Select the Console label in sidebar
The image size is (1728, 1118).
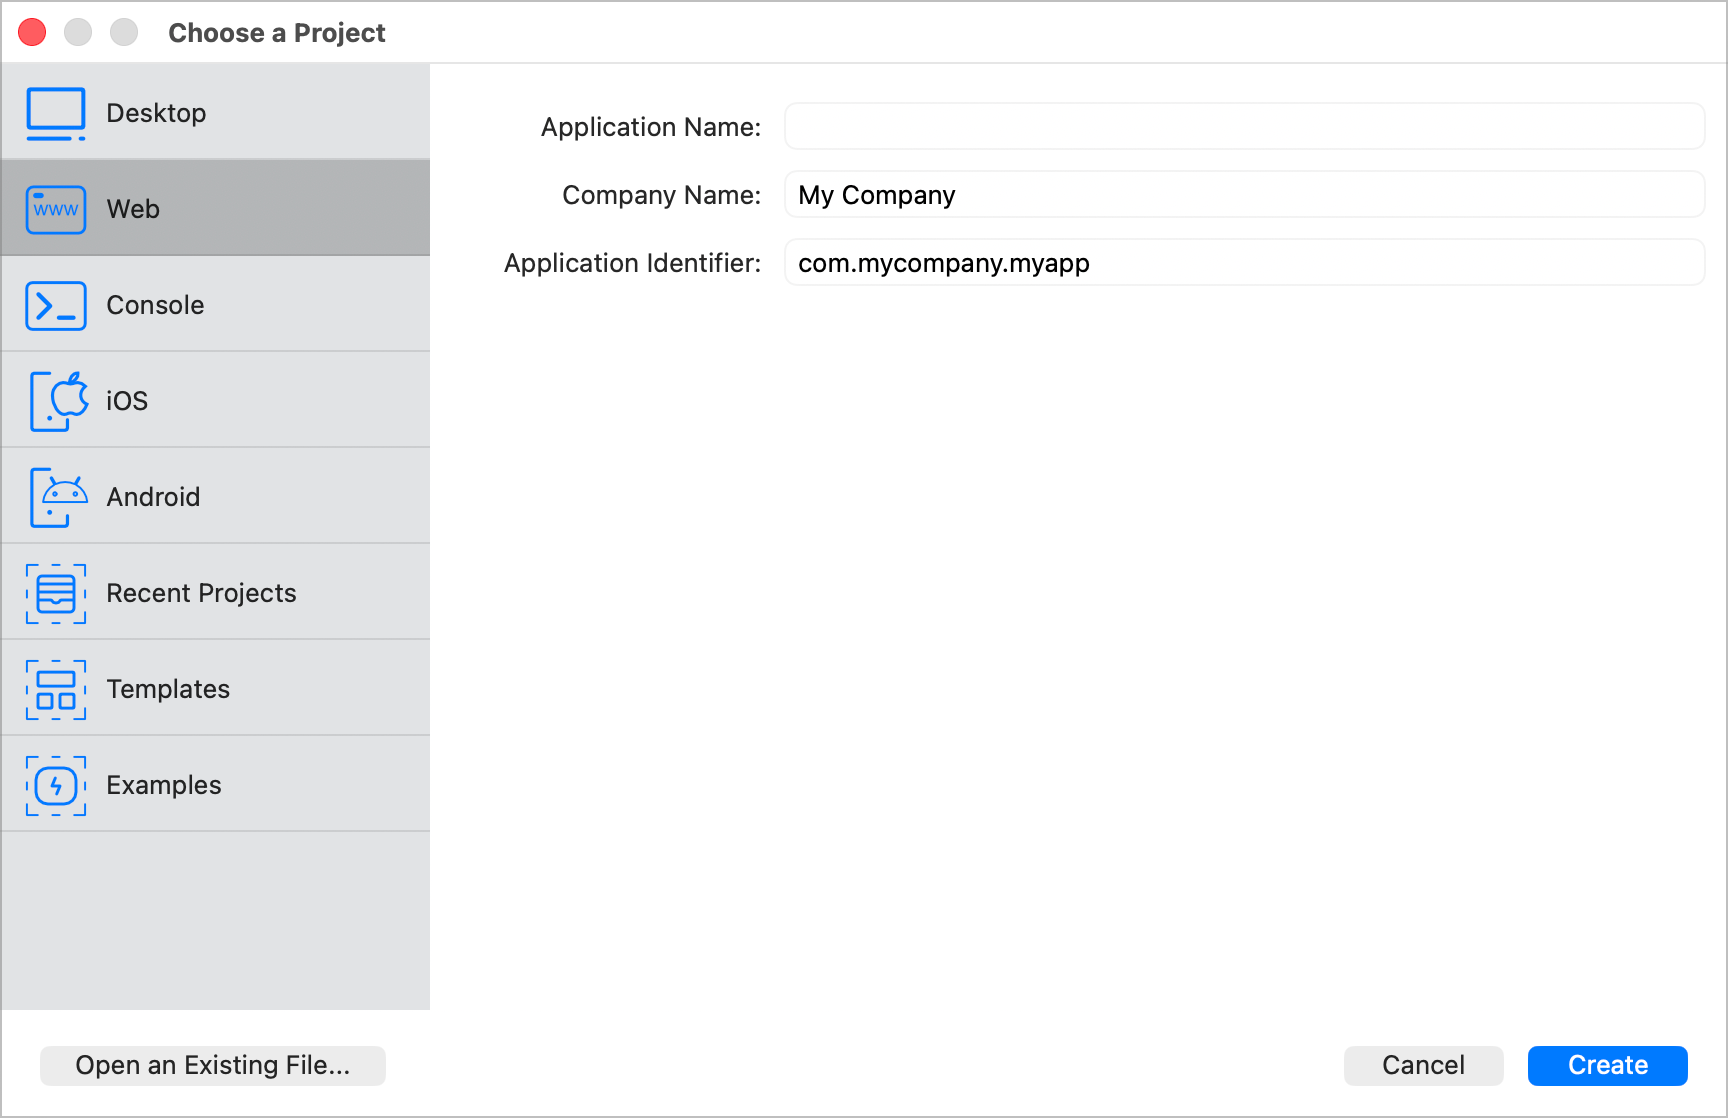tap(155, 305)
